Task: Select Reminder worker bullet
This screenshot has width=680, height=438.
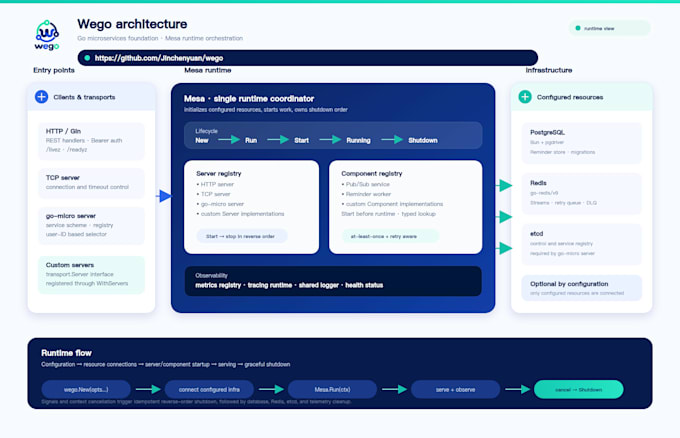Action: click(366, 194)
